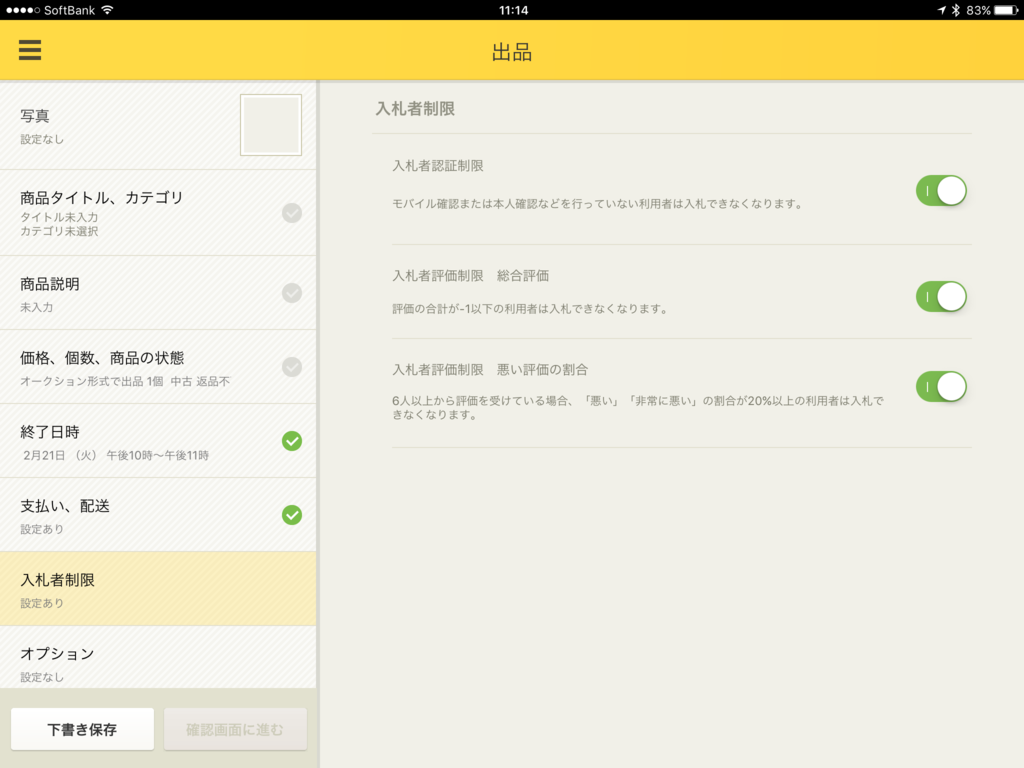The width and height of the screenshot is (1024, 768).
Task: Click text 評価の合計が-1以下の利用者
Action: tap(530, 309)
